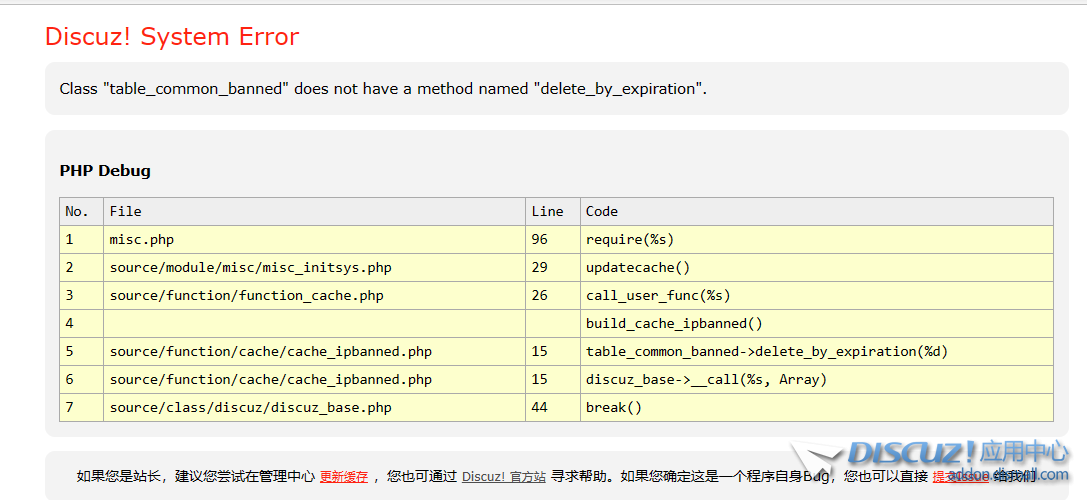The image size is (1087, 500).
Task: Click the 提交issue link at bottom right
Action: coord(960,477)
